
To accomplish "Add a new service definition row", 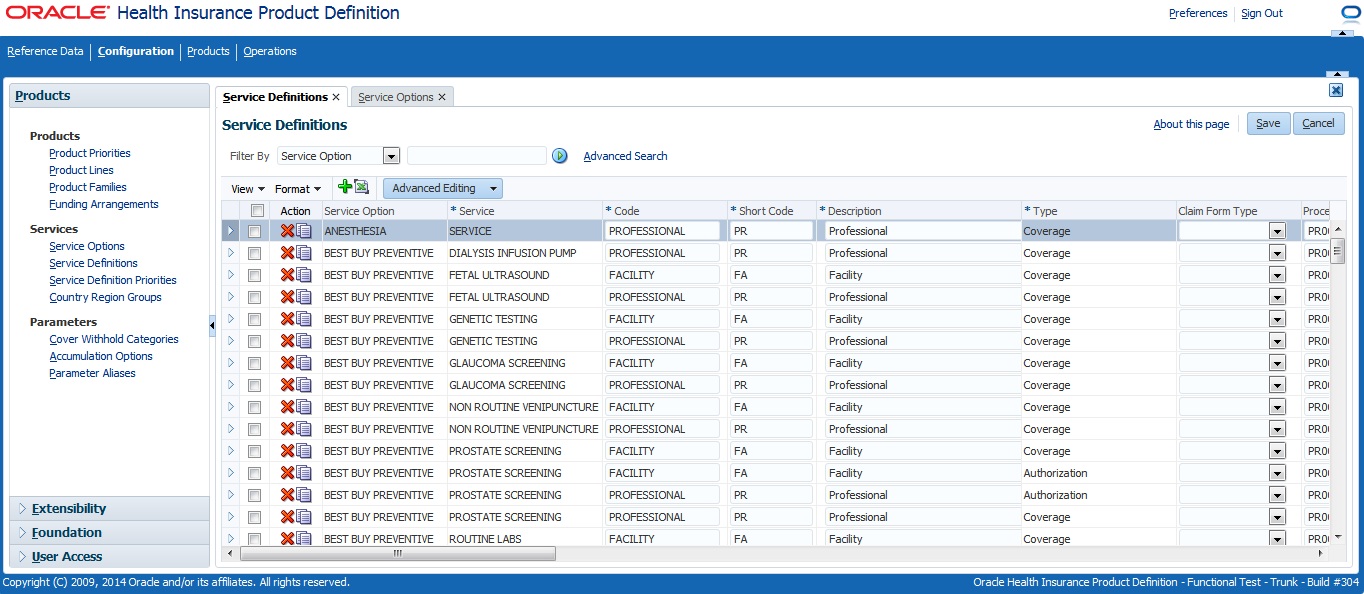I will tap(345, 187).
